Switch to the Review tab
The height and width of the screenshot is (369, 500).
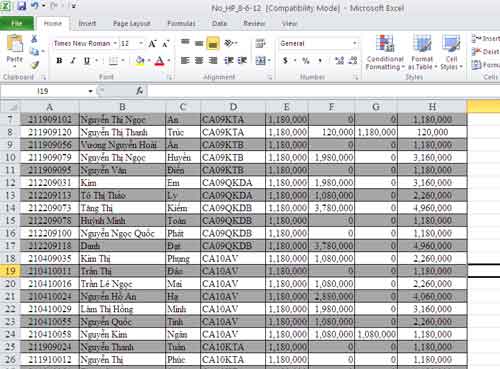[254, 23]
